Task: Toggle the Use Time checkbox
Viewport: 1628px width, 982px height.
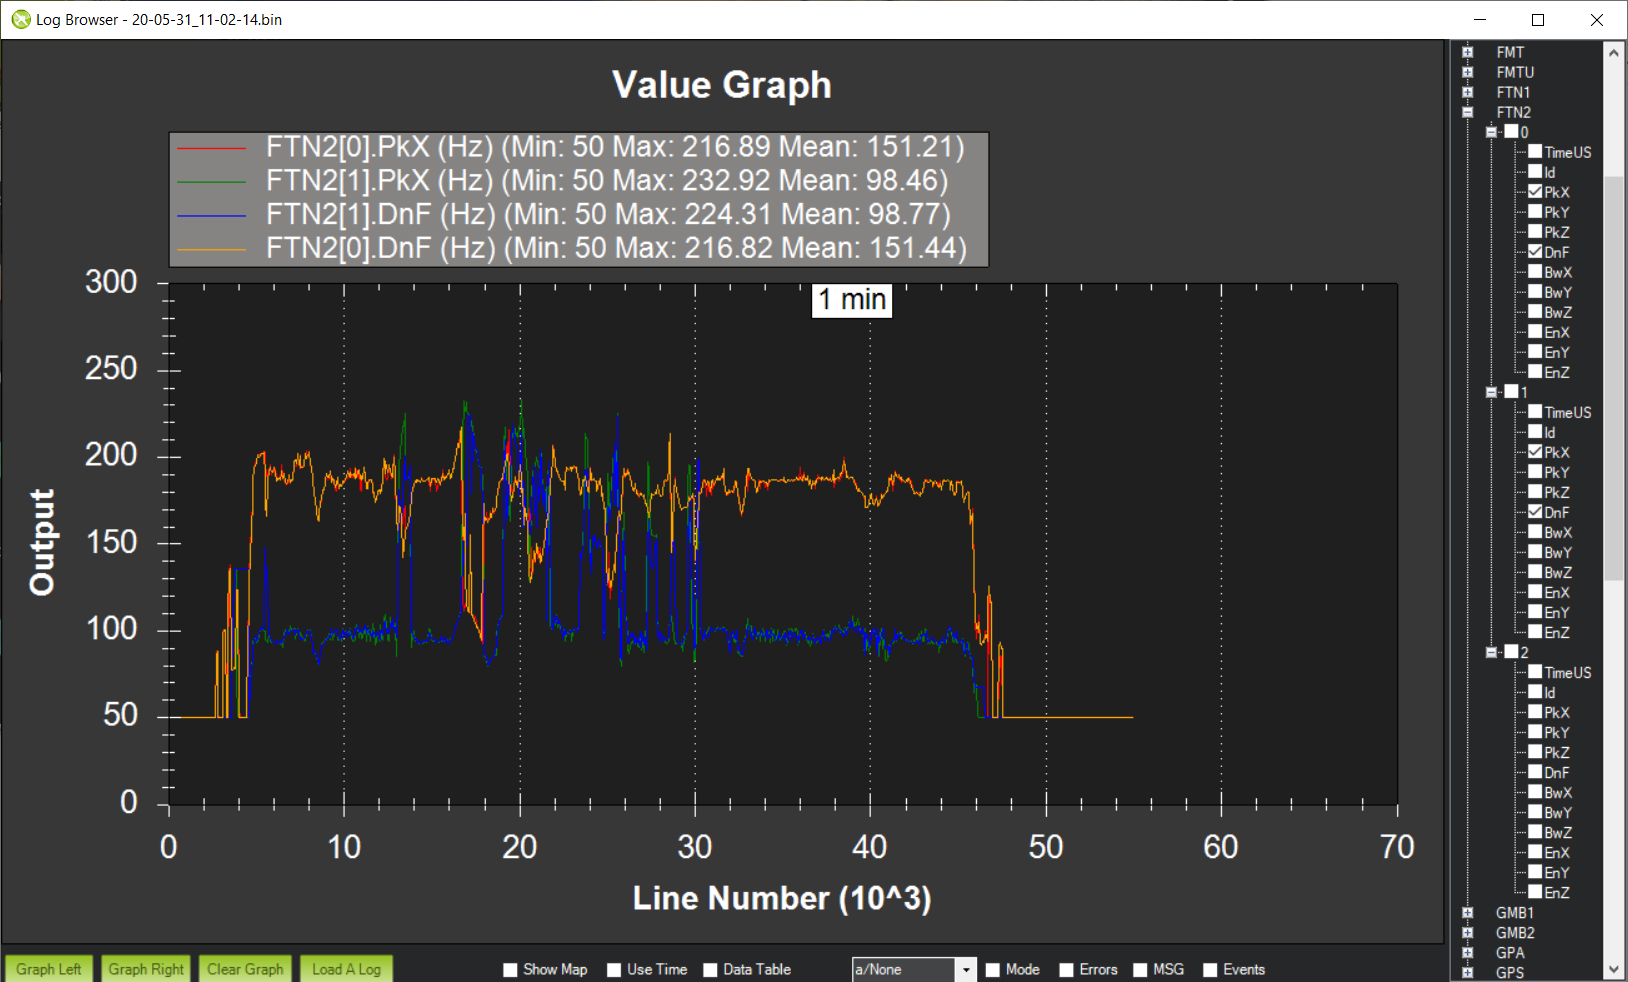Action: coord(614,970)
